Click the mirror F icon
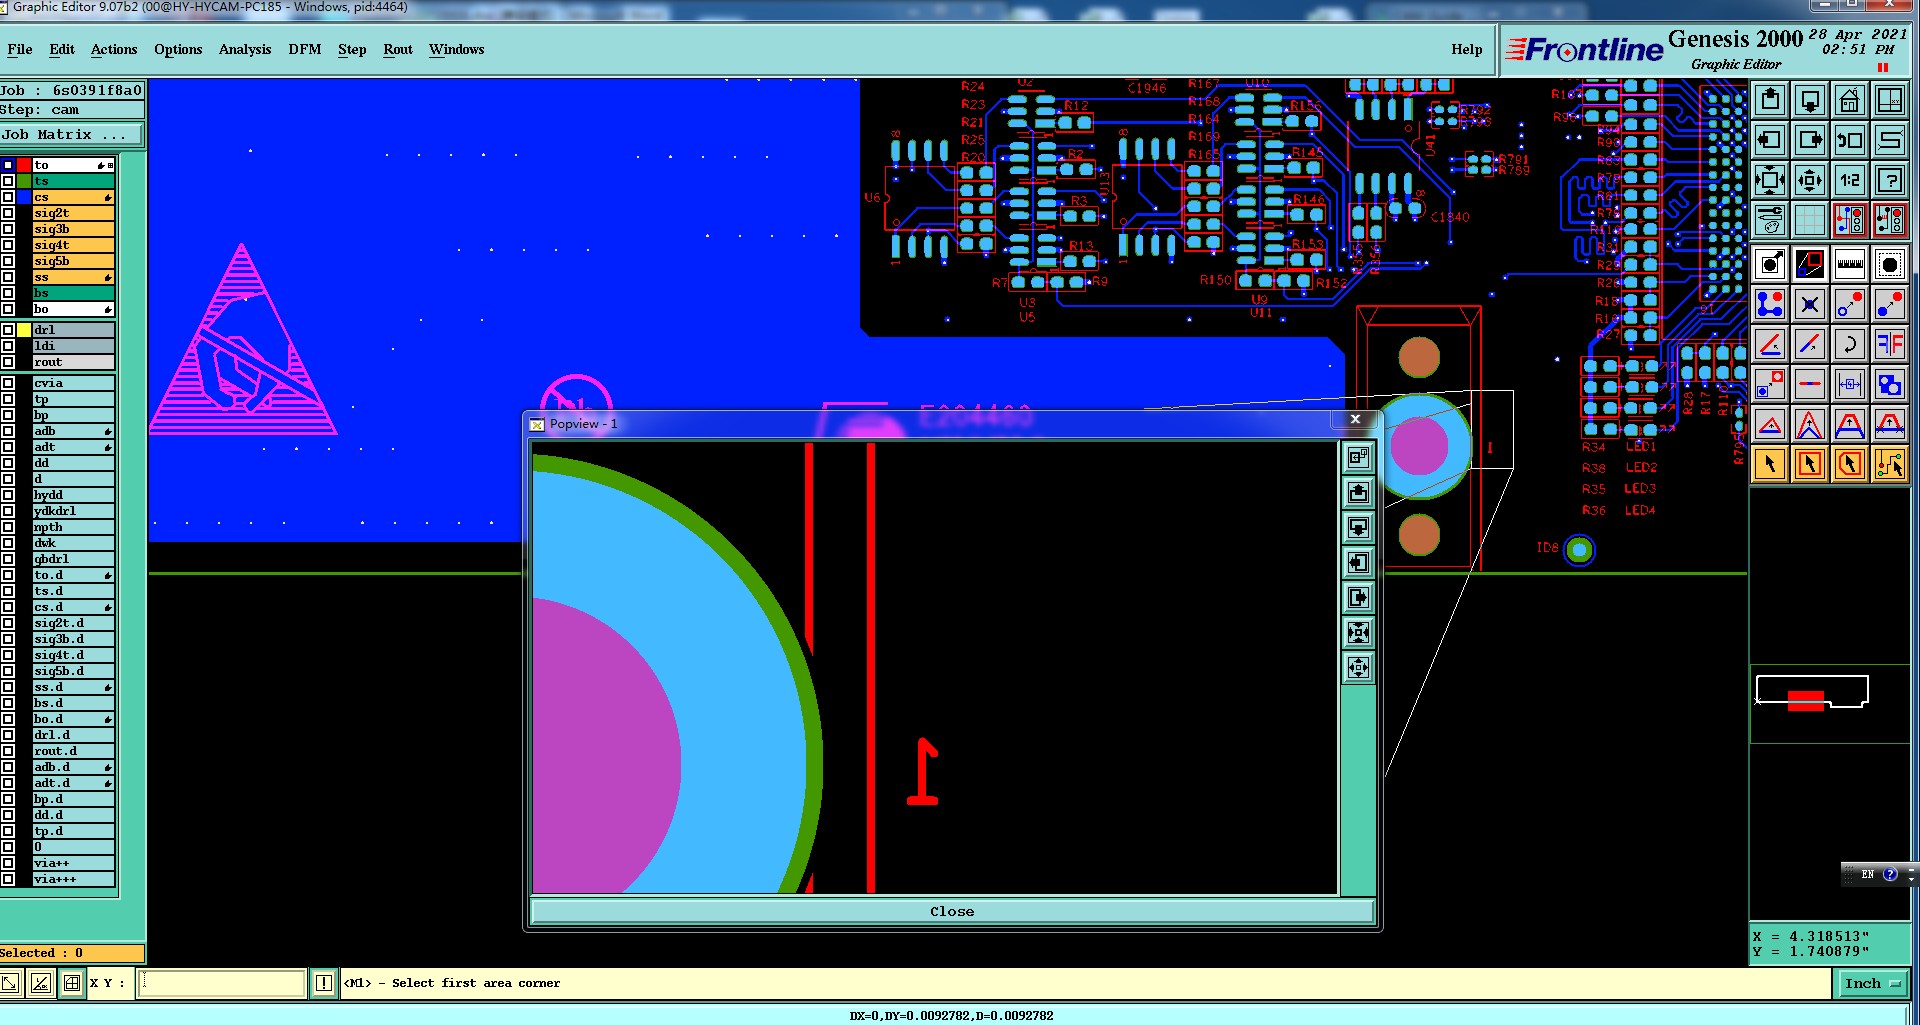This screenshot has height=1025, width=1920. pyautogui.click(x=1890, y=345)
